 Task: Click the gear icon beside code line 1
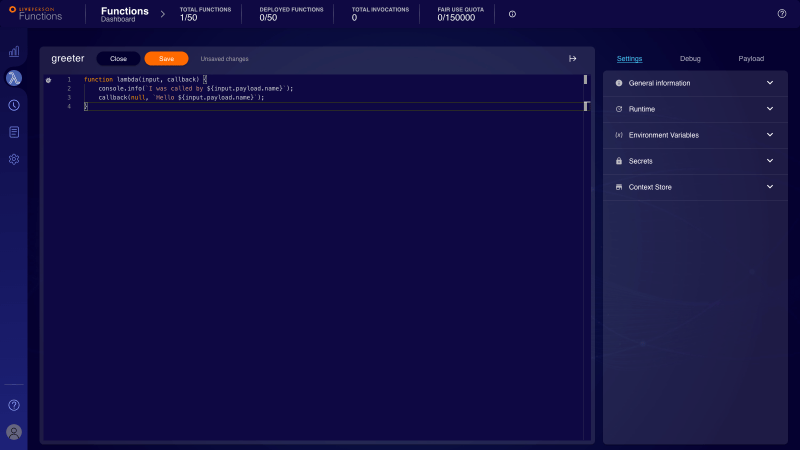[48, 80]
